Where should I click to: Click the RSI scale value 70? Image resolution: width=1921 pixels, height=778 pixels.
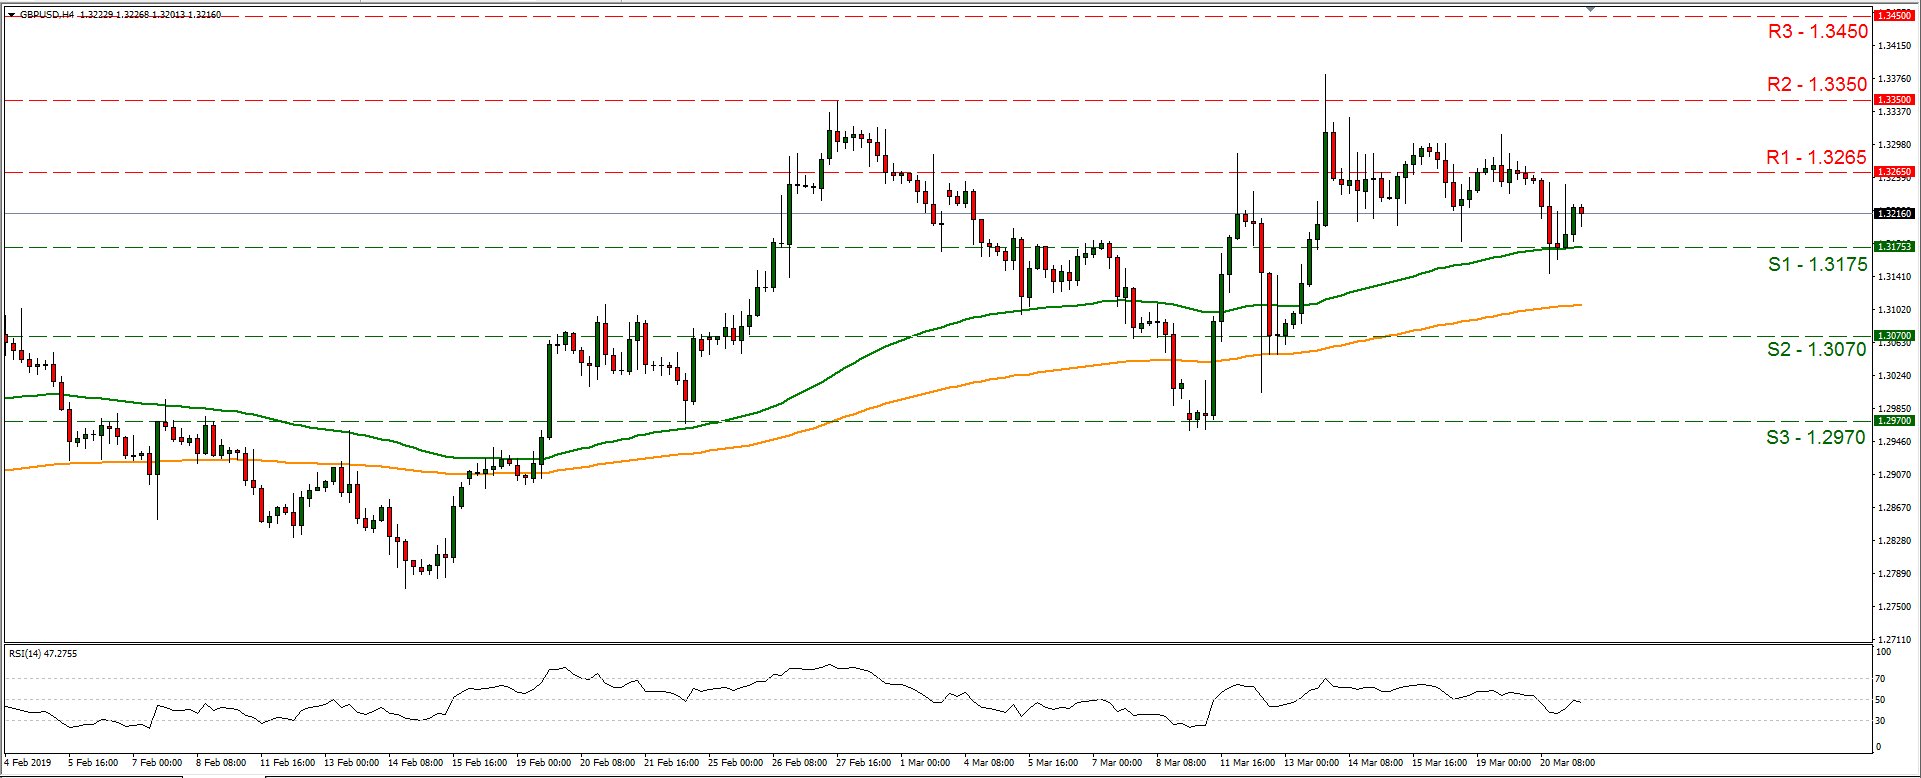[x=1881, y=679]
